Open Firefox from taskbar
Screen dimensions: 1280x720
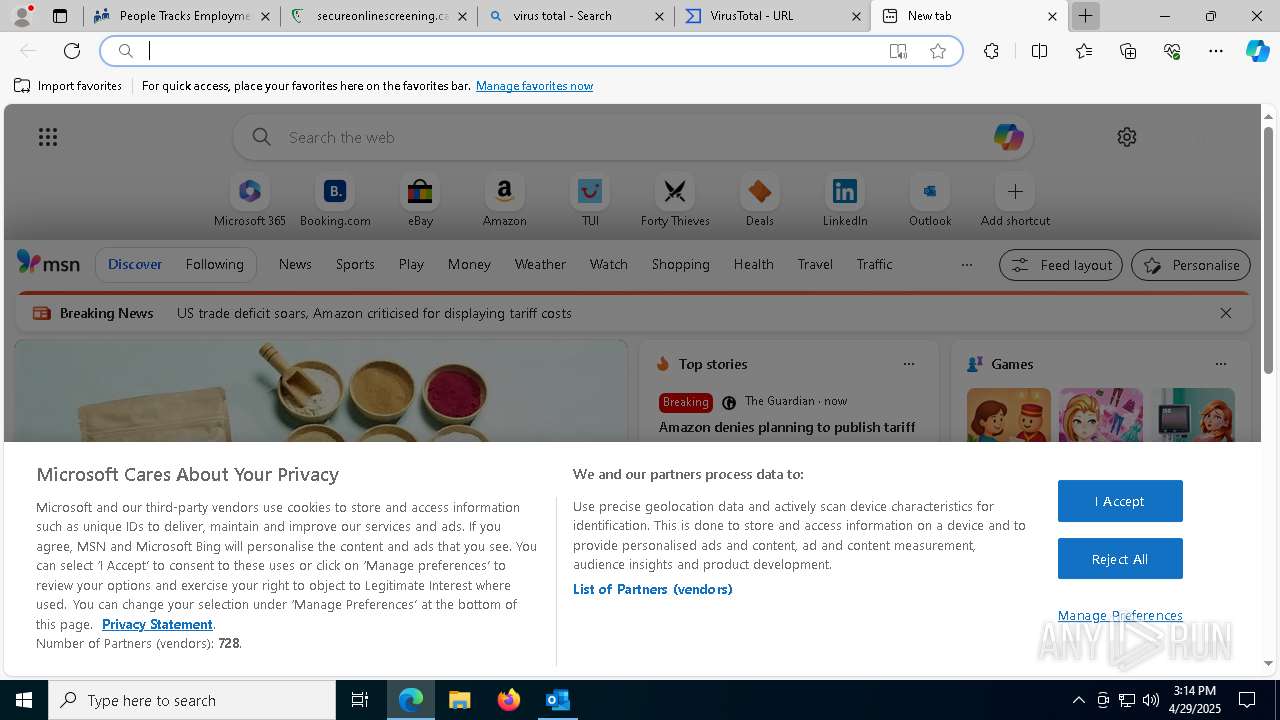coord(508,700)
